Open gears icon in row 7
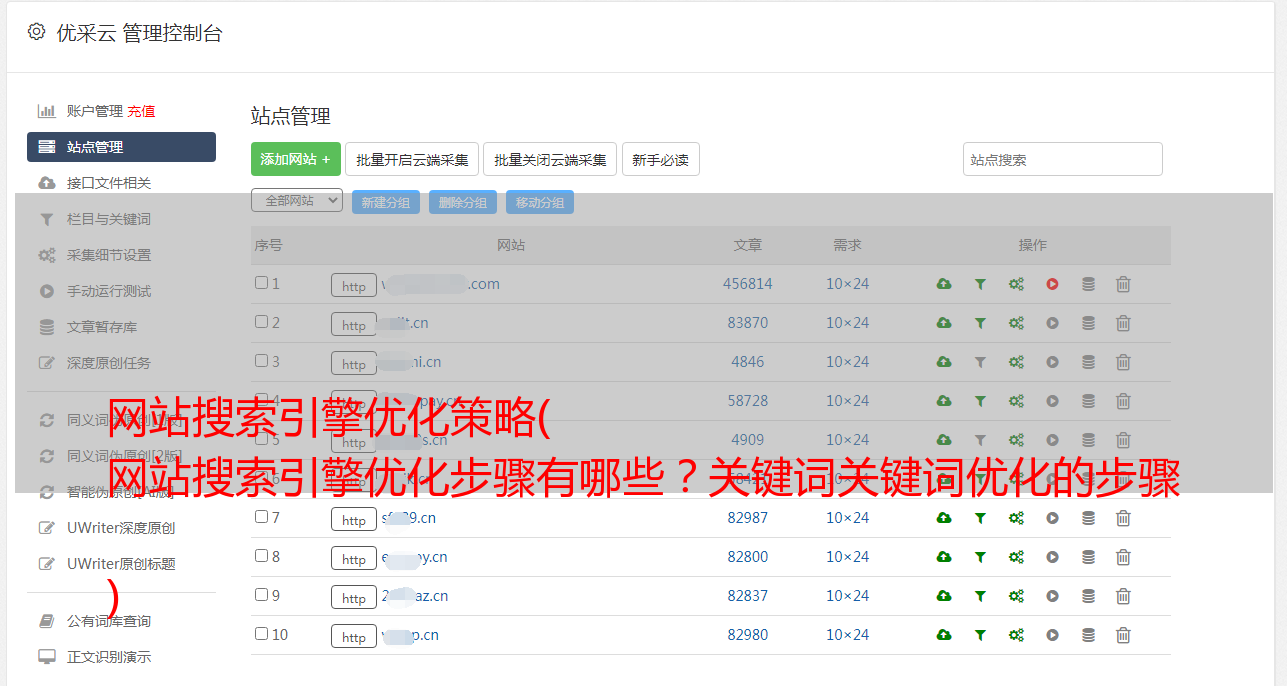Screen dimensions: 1287x686 (x=1016, y=518)
